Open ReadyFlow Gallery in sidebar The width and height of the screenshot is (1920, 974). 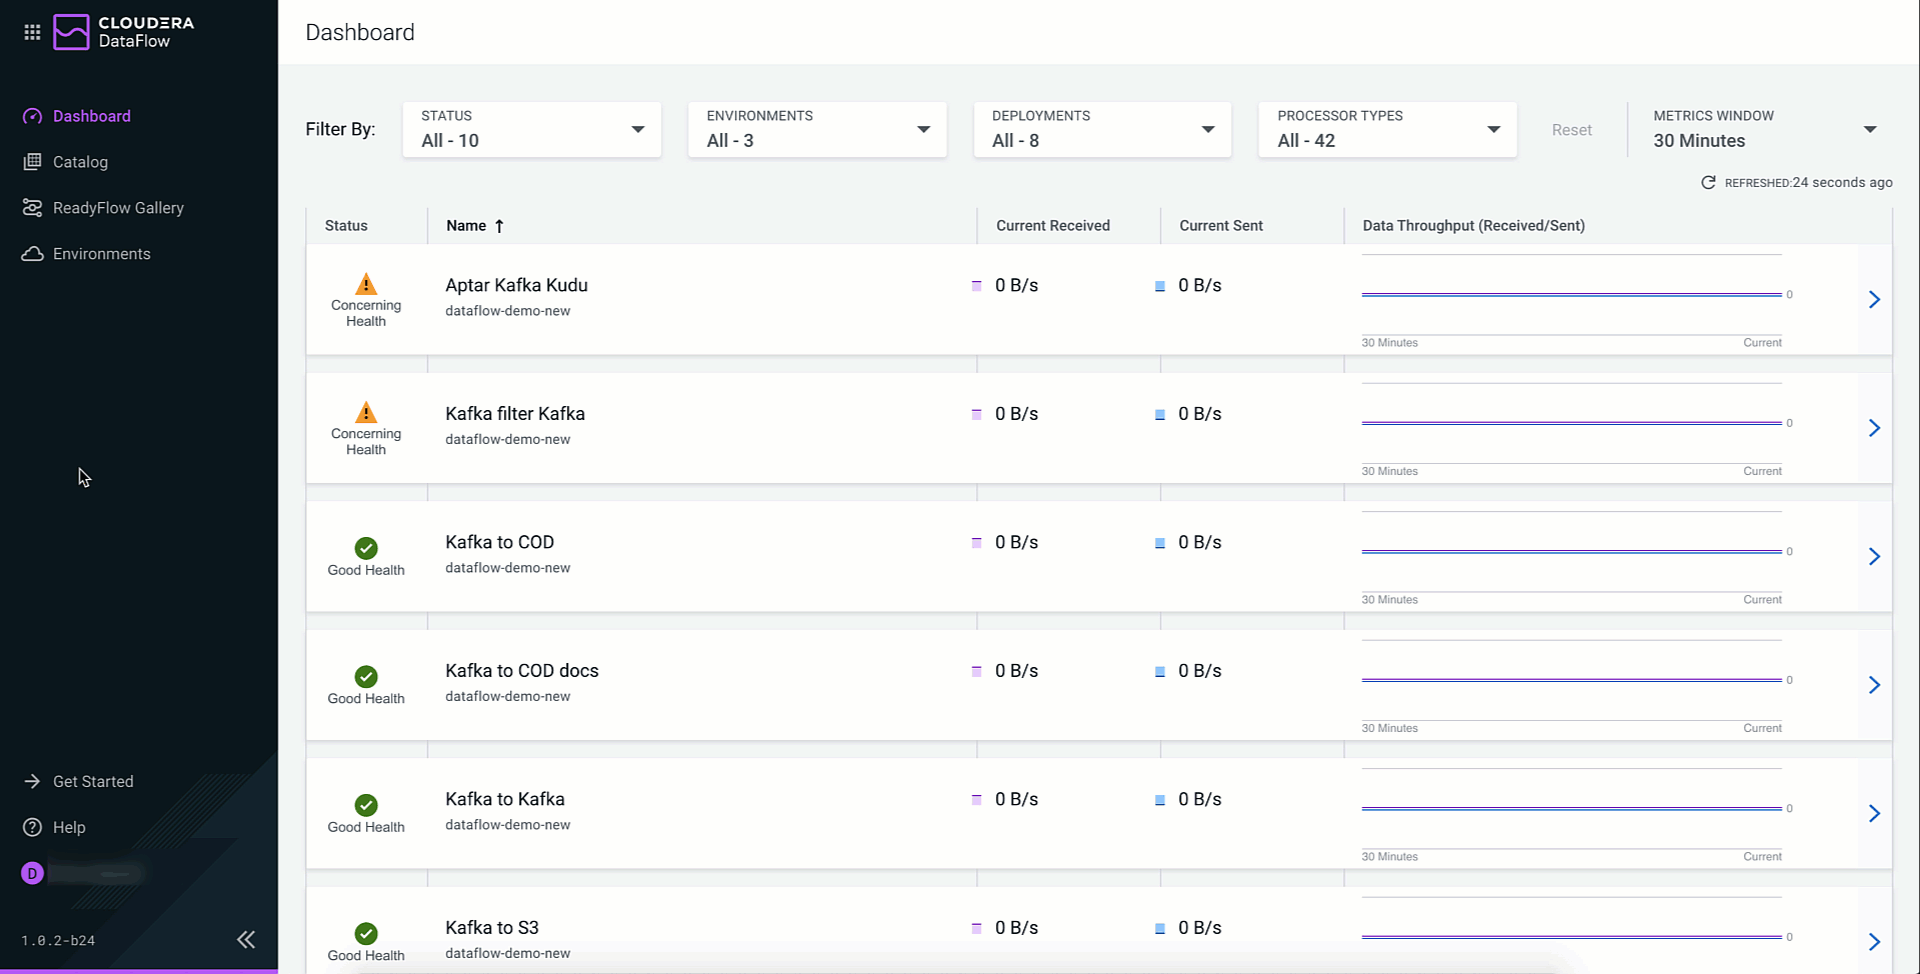(118, 208)
